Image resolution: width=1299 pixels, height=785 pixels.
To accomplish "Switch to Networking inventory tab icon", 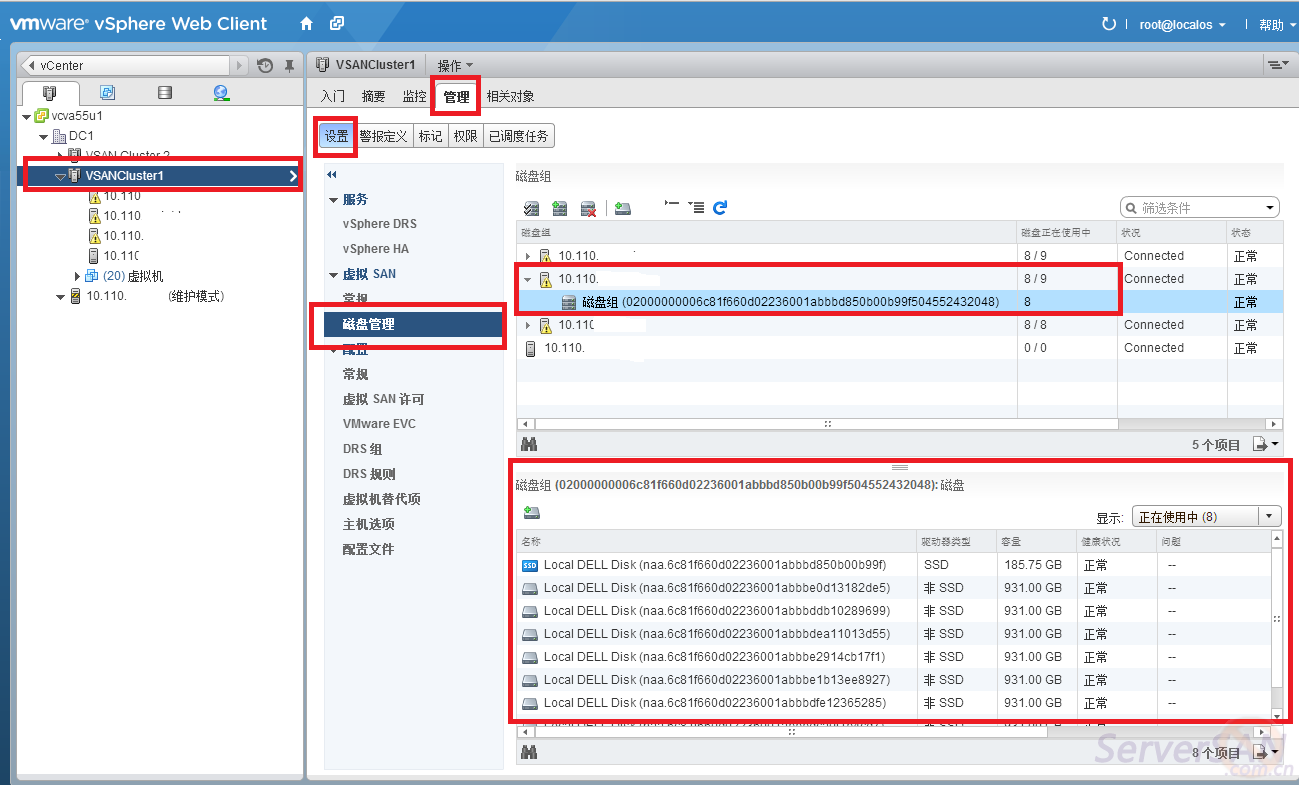I will (221, 93).
